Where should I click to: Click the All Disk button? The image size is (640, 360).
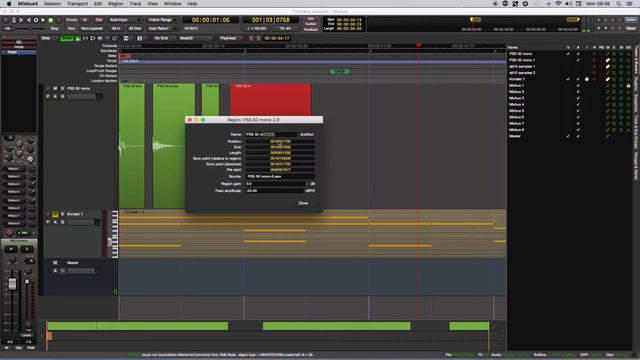[134, 29]
